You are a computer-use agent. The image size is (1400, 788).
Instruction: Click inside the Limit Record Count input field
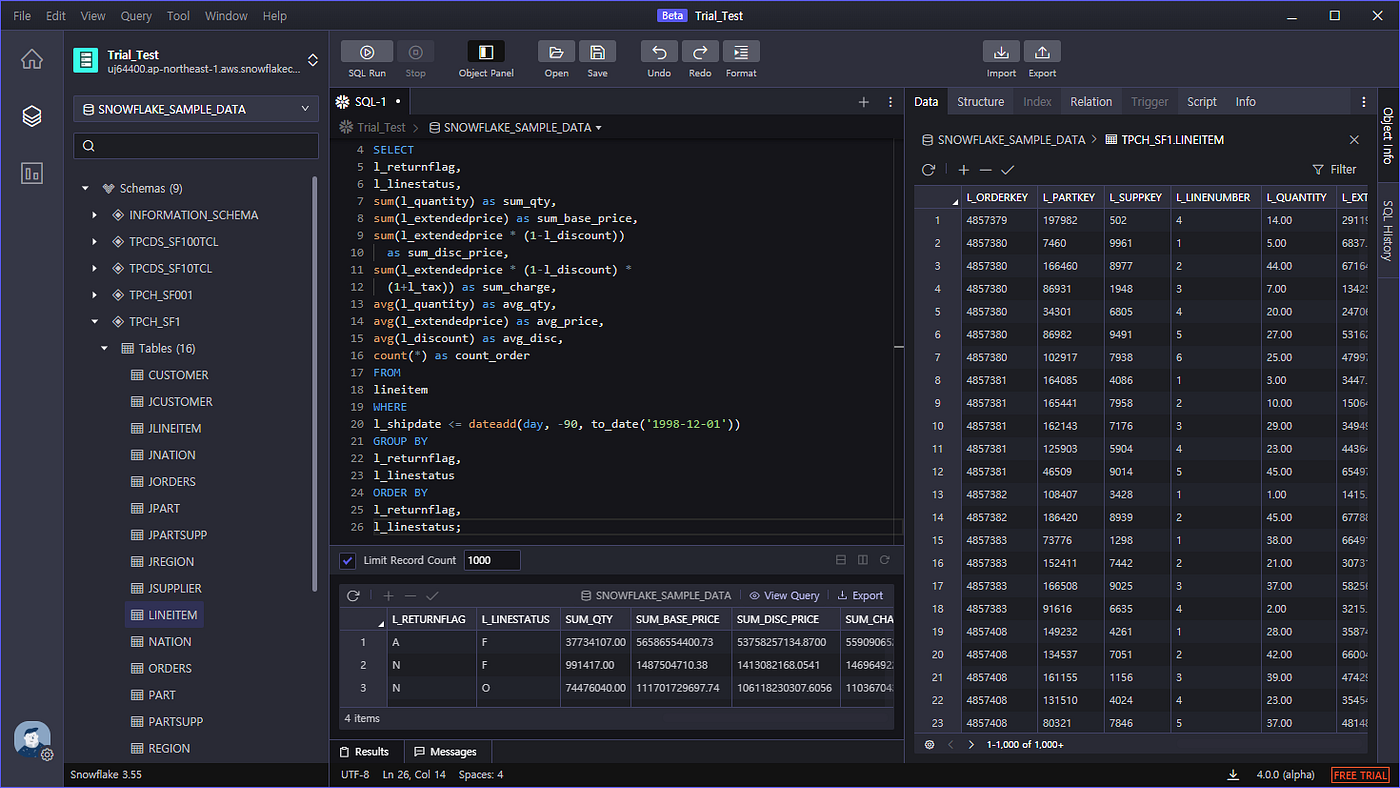pos(491,560)
